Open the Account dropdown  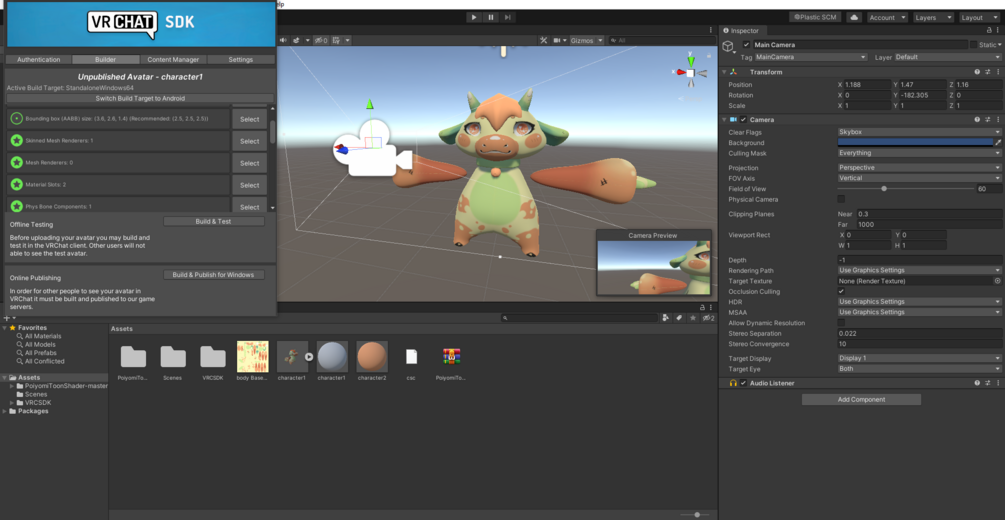pyautogui.click(x=886, y=17)
